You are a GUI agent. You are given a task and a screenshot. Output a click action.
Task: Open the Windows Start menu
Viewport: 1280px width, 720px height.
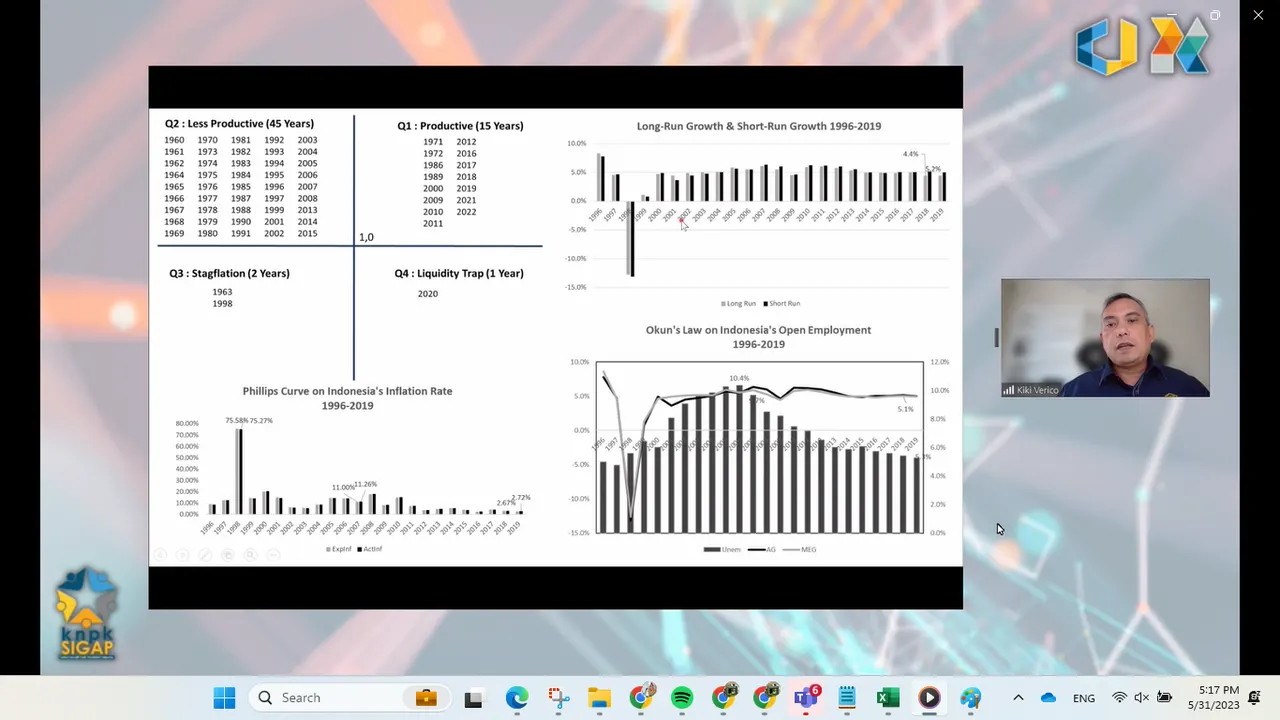point(224,698)
